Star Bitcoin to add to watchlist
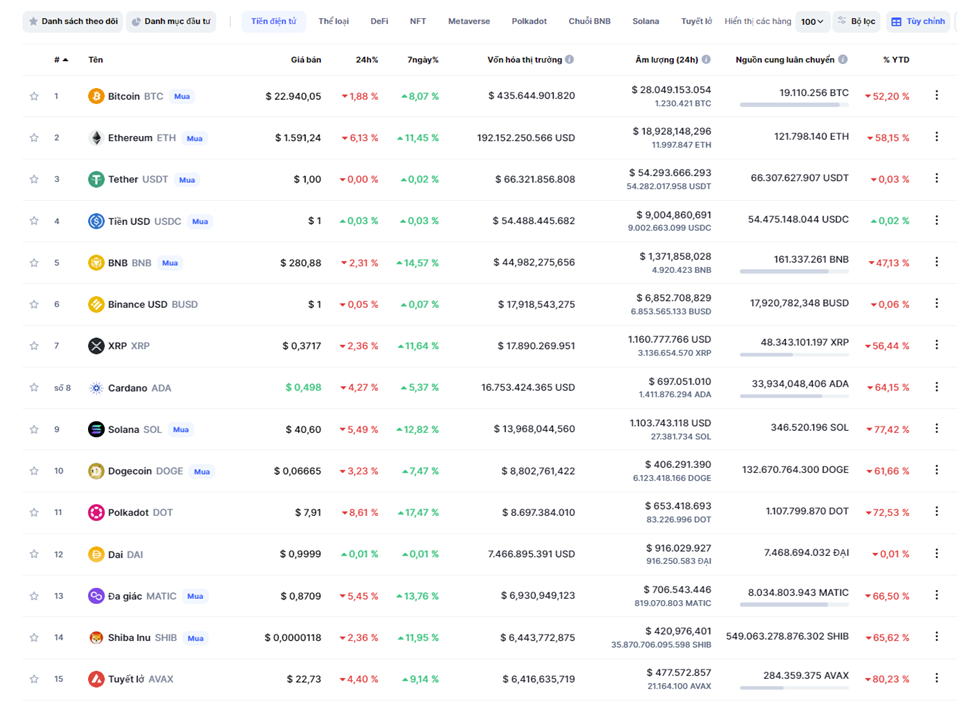Image resolution: width=975 pixels, height=705 pixels. point(34,96)
